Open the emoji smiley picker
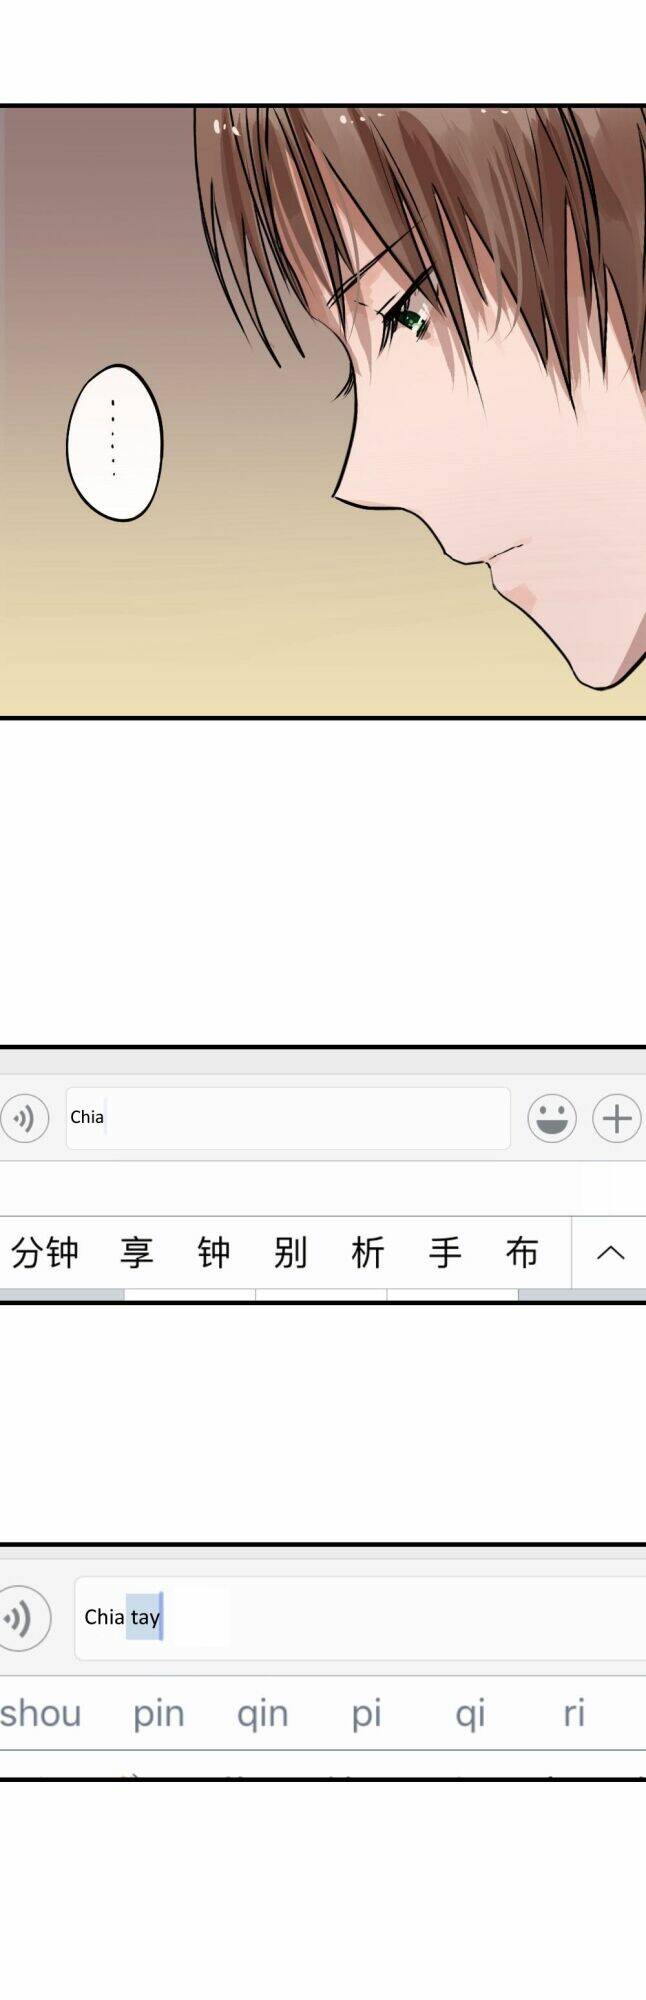 [x=551, y=1117]
